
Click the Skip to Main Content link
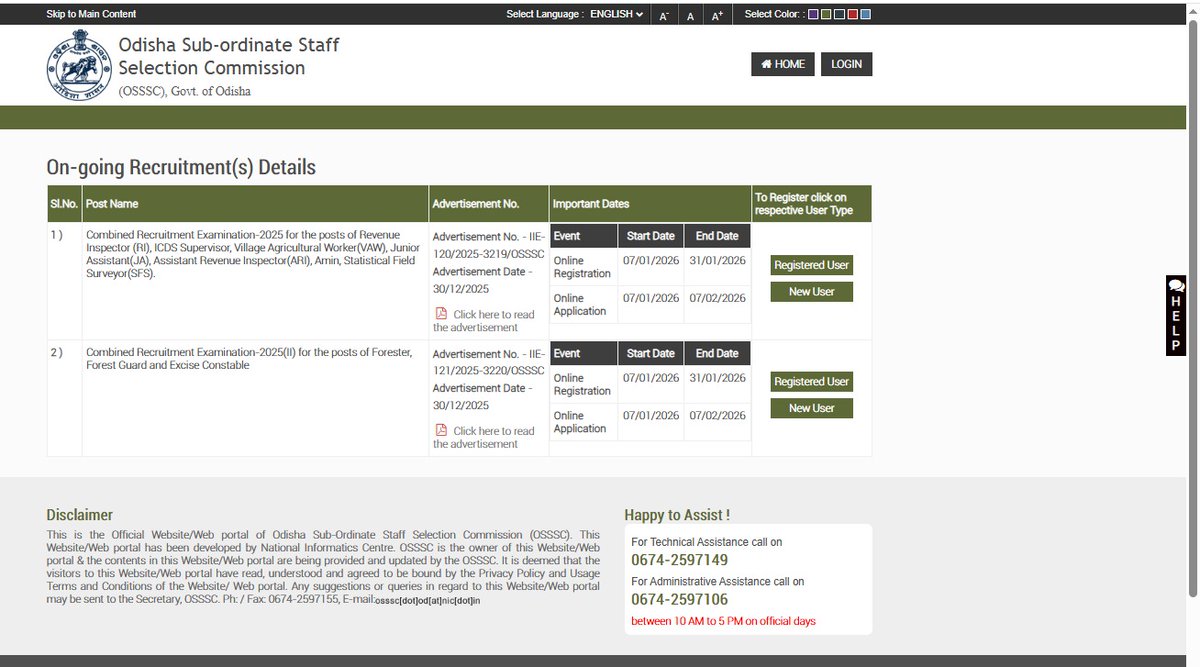click(x=91, y=14)
